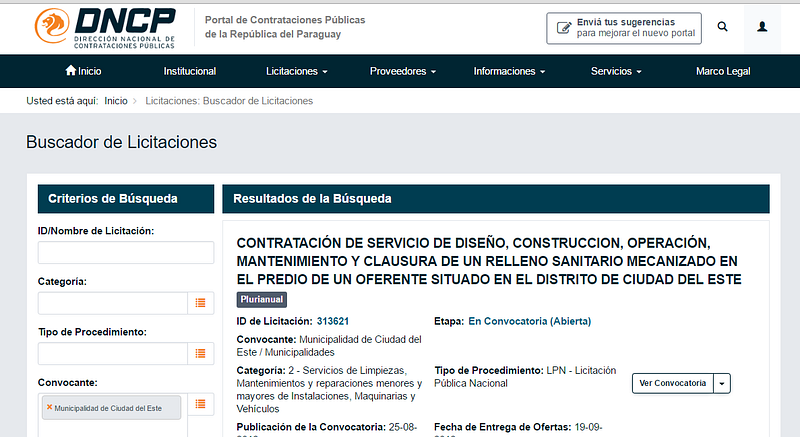
Task: Click the Categoría input field
Action: pyautogui.click(x=113, y=303)
